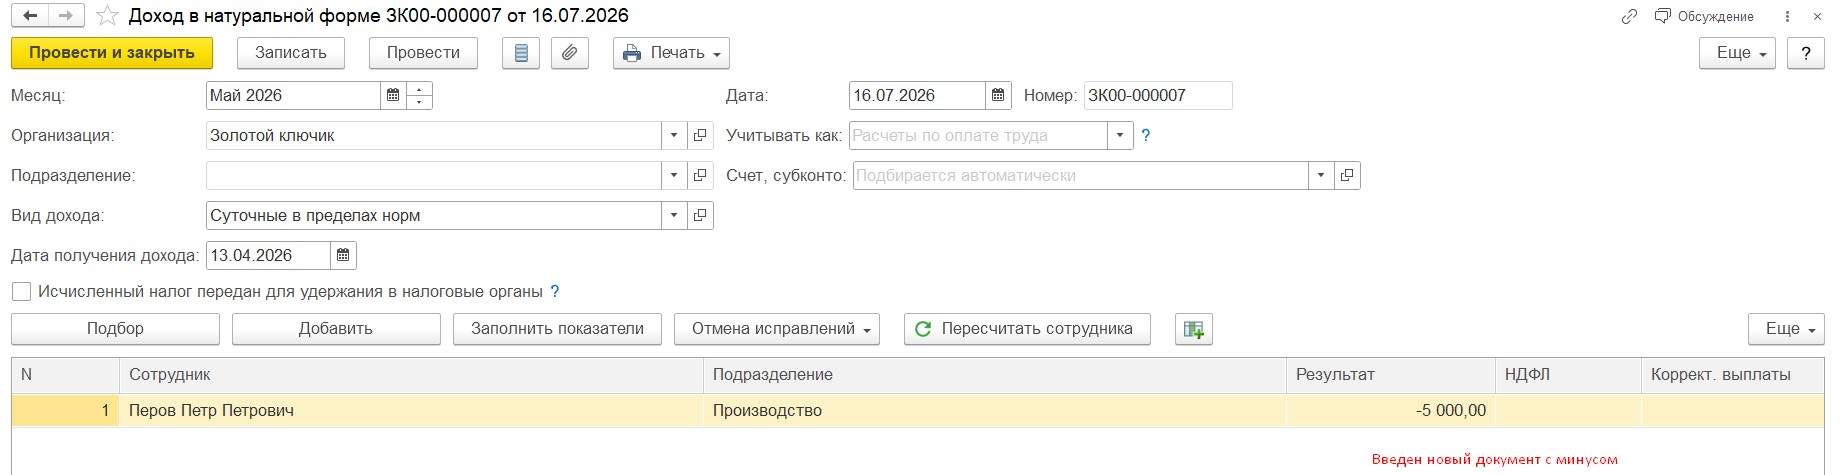Open the Печать dropdown menu

[671, 53]
